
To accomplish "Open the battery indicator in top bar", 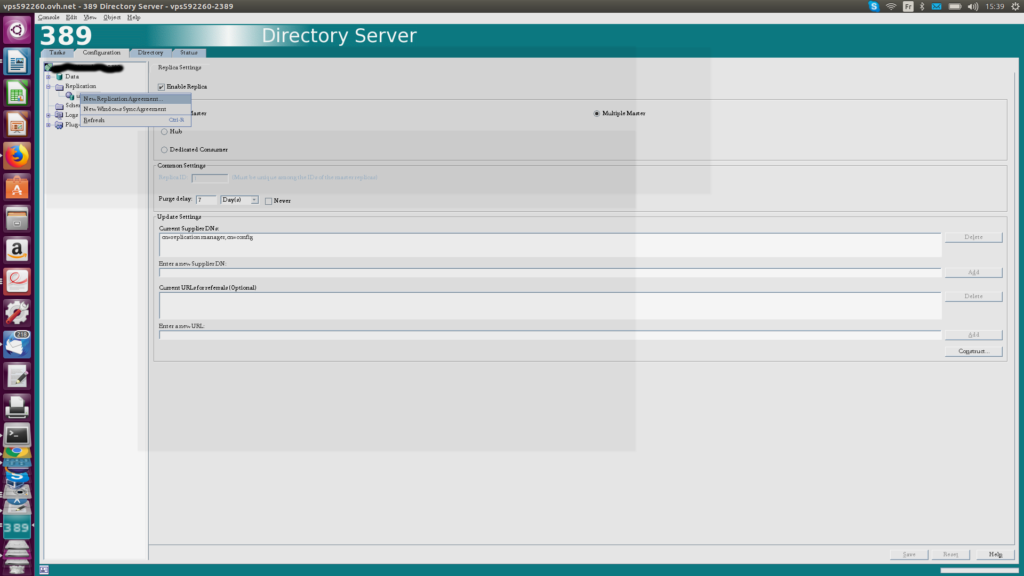I will point(955,7).
